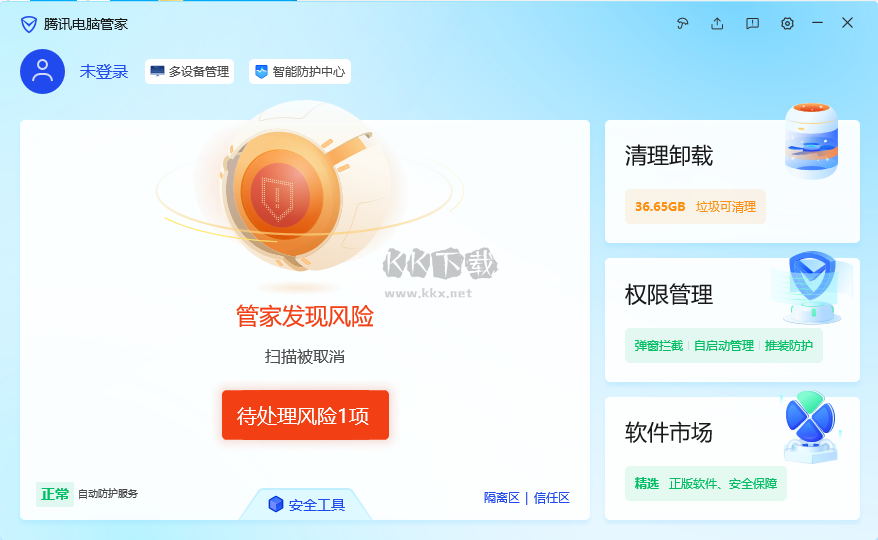Screen dimensions: 878x540
Task: Click 待处理风险1项 red button
Action: click(x=305, y=415)
